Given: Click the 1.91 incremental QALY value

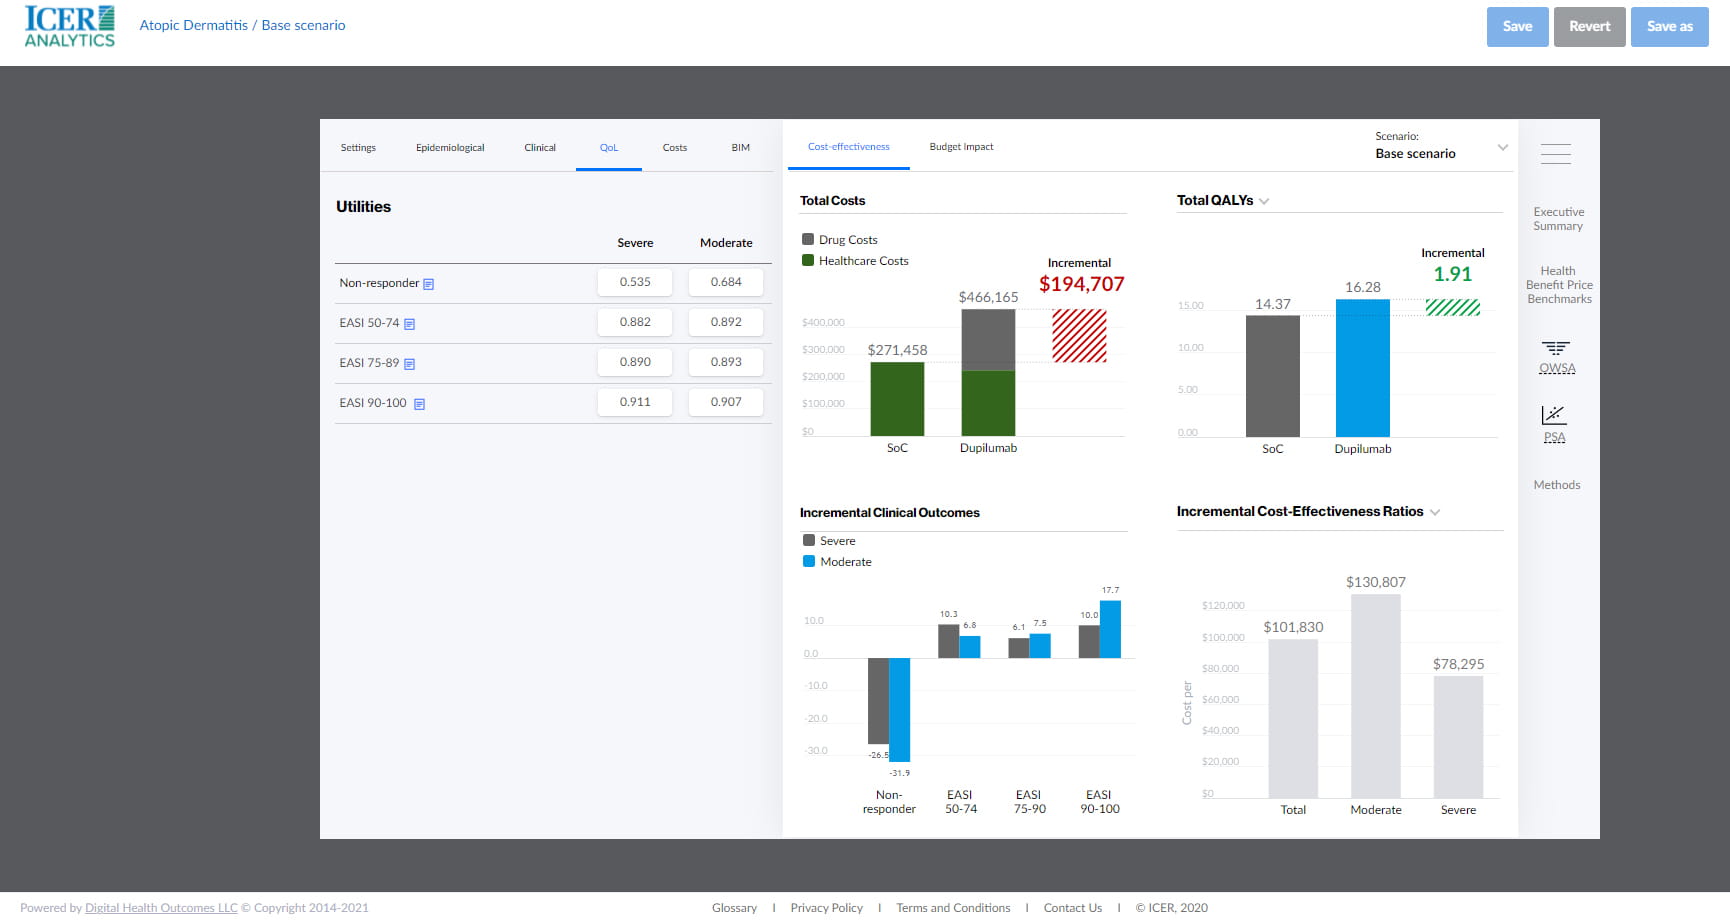Looking at the screenshot, I should click(x=1452, y=274).
